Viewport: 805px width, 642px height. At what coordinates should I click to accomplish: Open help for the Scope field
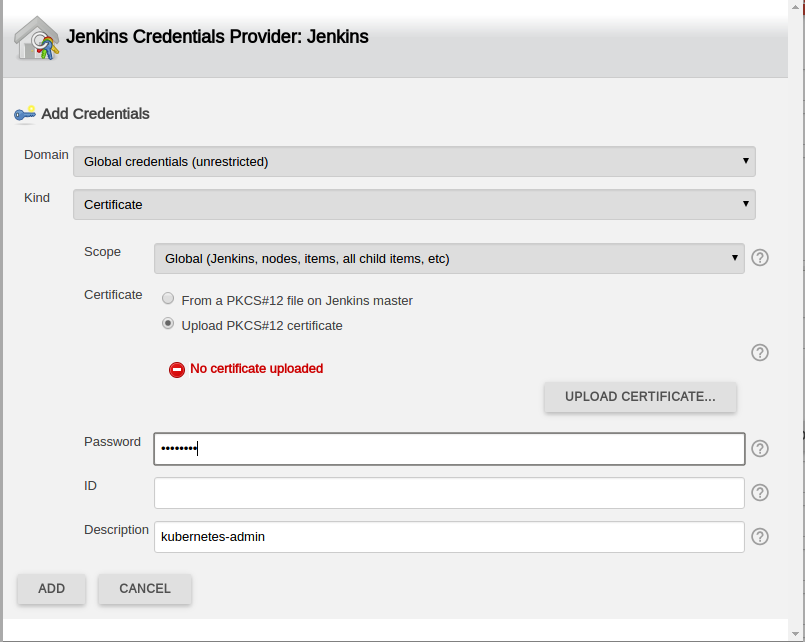(760, 258)
